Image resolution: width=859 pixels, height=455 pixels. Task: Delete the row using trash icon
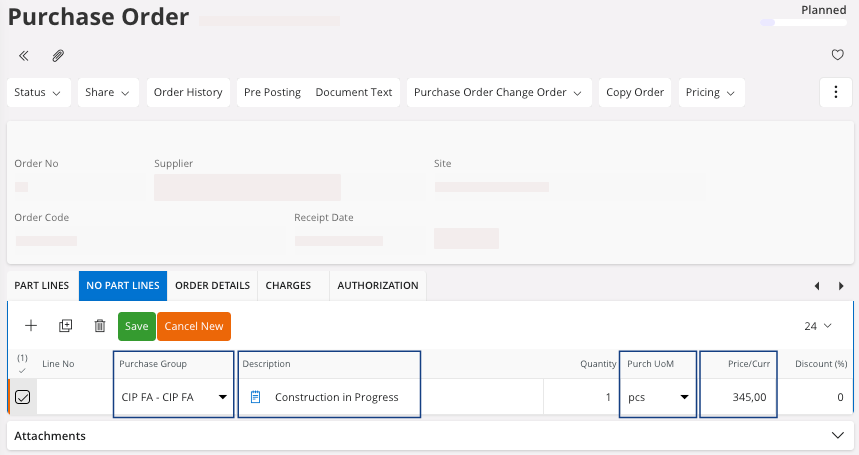click(100, 326)
